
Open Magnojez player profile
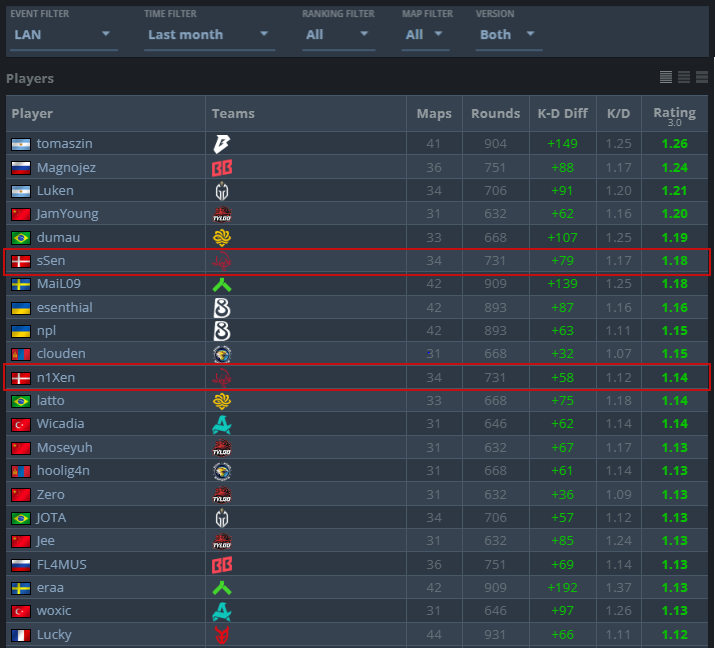pyautogui.click(x=66, y=168)
